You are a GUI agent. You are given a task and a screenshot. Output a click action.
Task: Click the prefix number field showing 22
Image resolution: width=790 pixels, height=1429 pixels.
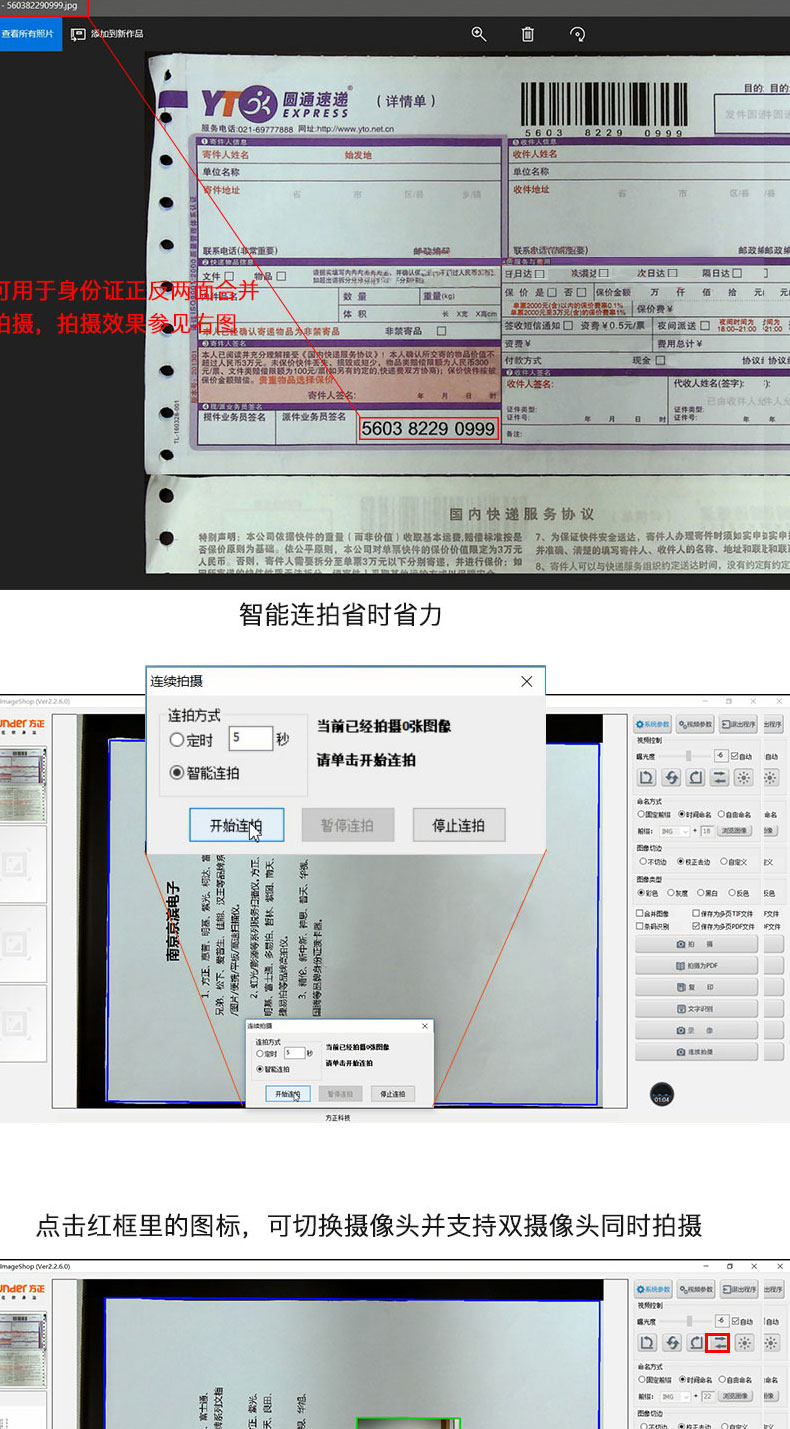click(708, 1397)
